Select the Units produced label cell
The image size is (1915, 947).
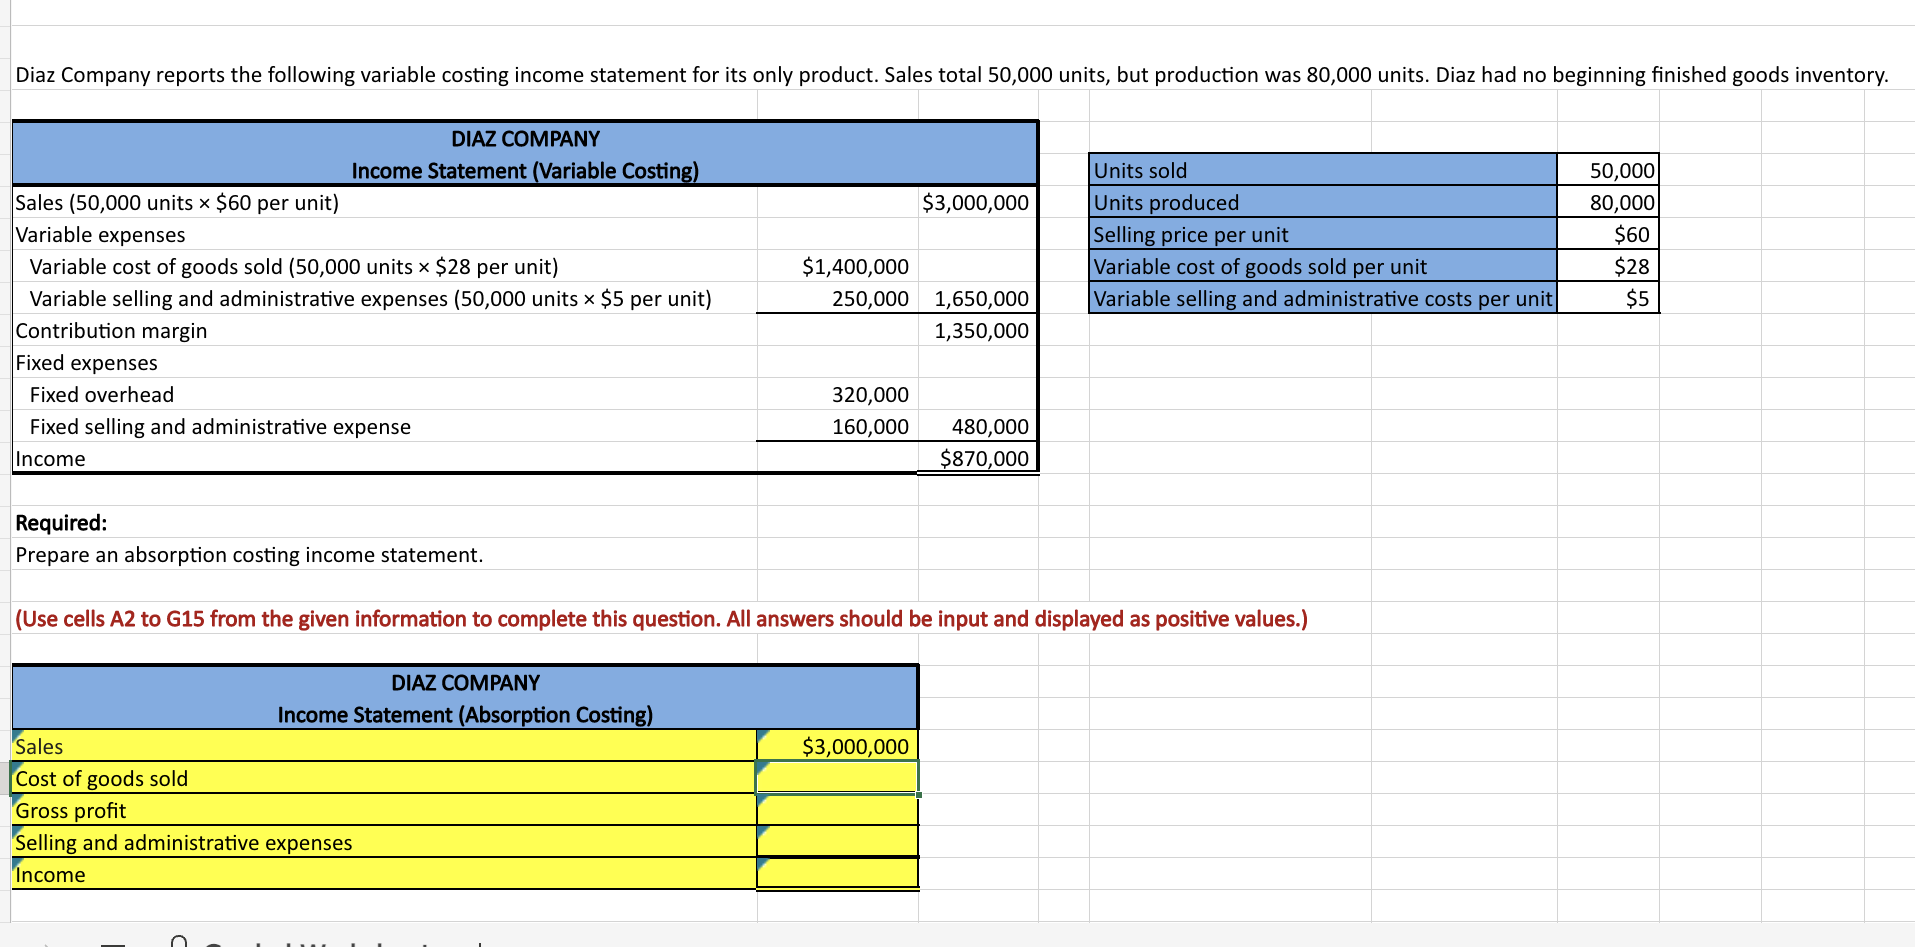pyautogui.click(x=1323, y=203)
